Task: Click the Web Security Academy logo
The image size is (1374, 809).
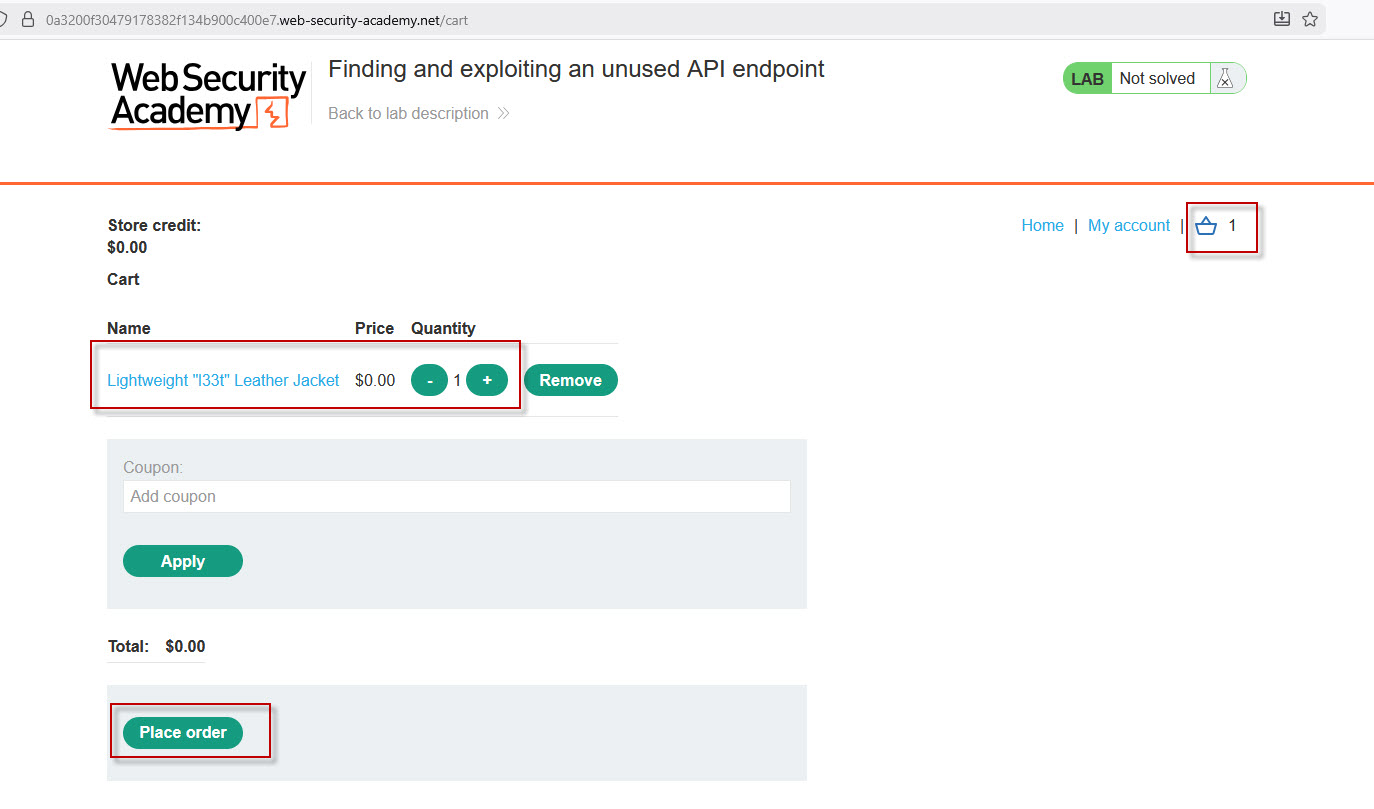Action: pyautogui.click(x=206, y=96)
